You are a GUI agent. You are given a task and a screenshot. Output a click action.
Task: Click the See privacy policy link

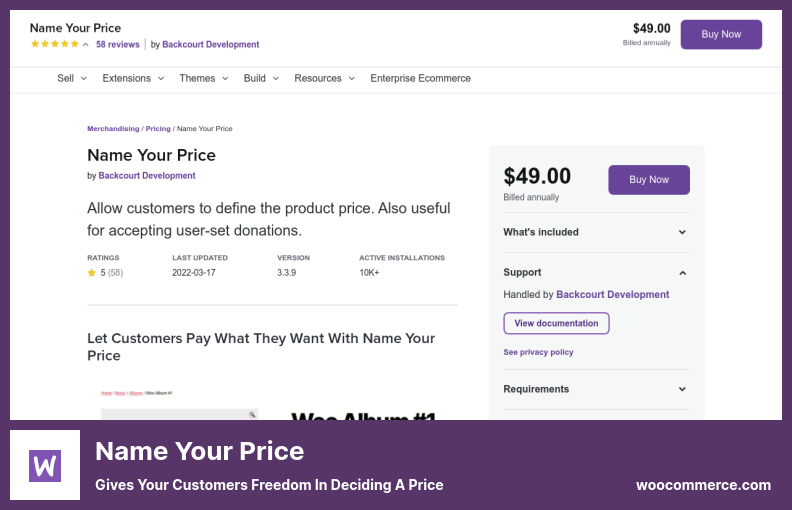(538, 352)
